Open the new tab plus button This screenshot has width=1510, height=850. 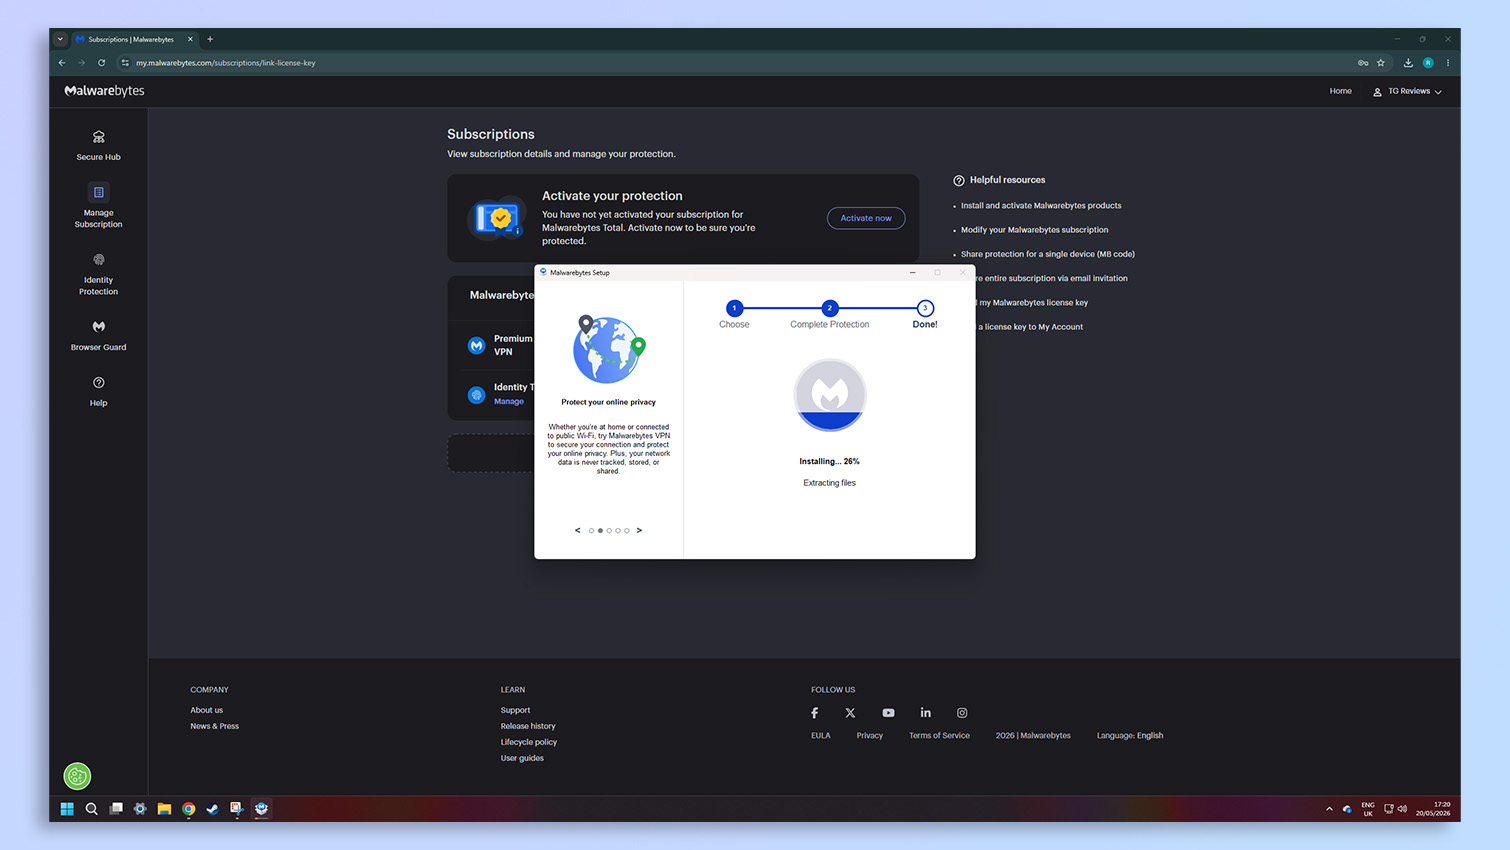click(x=210, y=39)
